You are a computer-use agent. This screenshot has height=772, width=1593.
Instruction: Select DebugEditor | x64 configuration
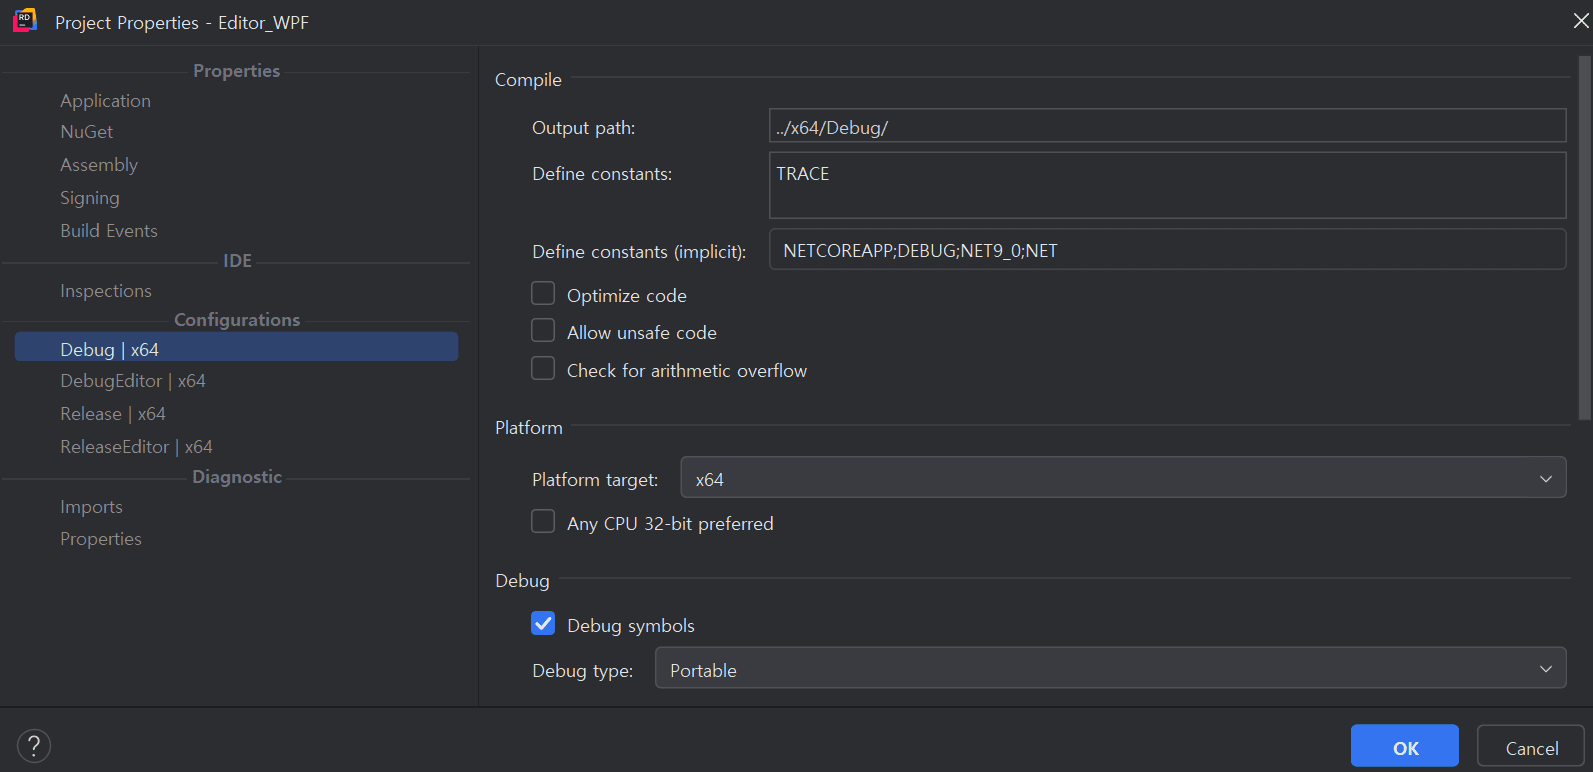pos(132,381)
